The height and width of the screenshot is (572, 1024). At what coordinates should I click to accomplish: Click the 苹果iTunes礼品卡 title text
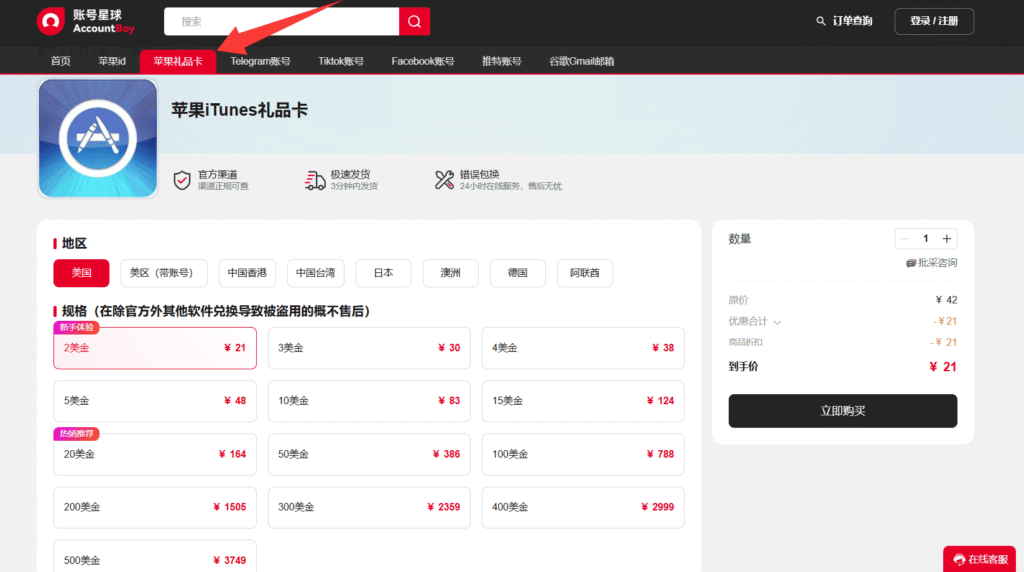[239, 110]
